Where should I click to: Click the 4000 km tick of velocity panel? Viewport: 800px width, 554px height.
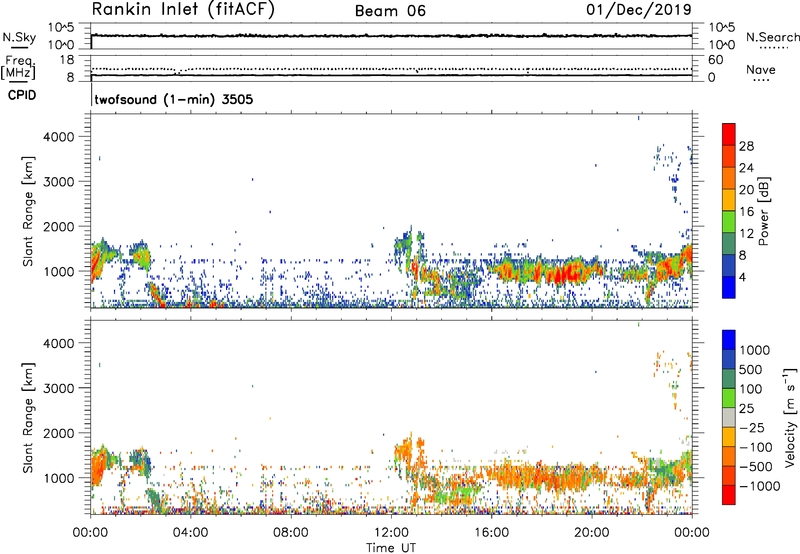point(59,343)
